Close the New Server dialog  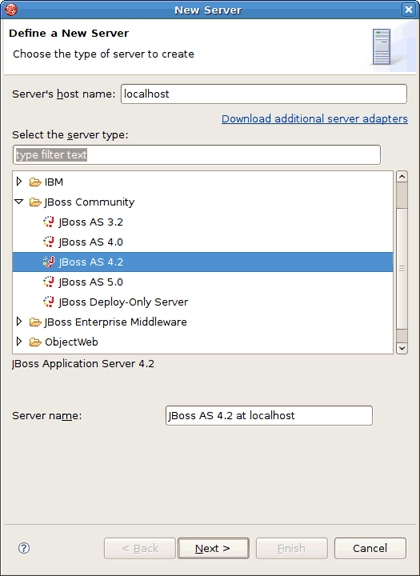pyautogui.click(x=409, y=9)
